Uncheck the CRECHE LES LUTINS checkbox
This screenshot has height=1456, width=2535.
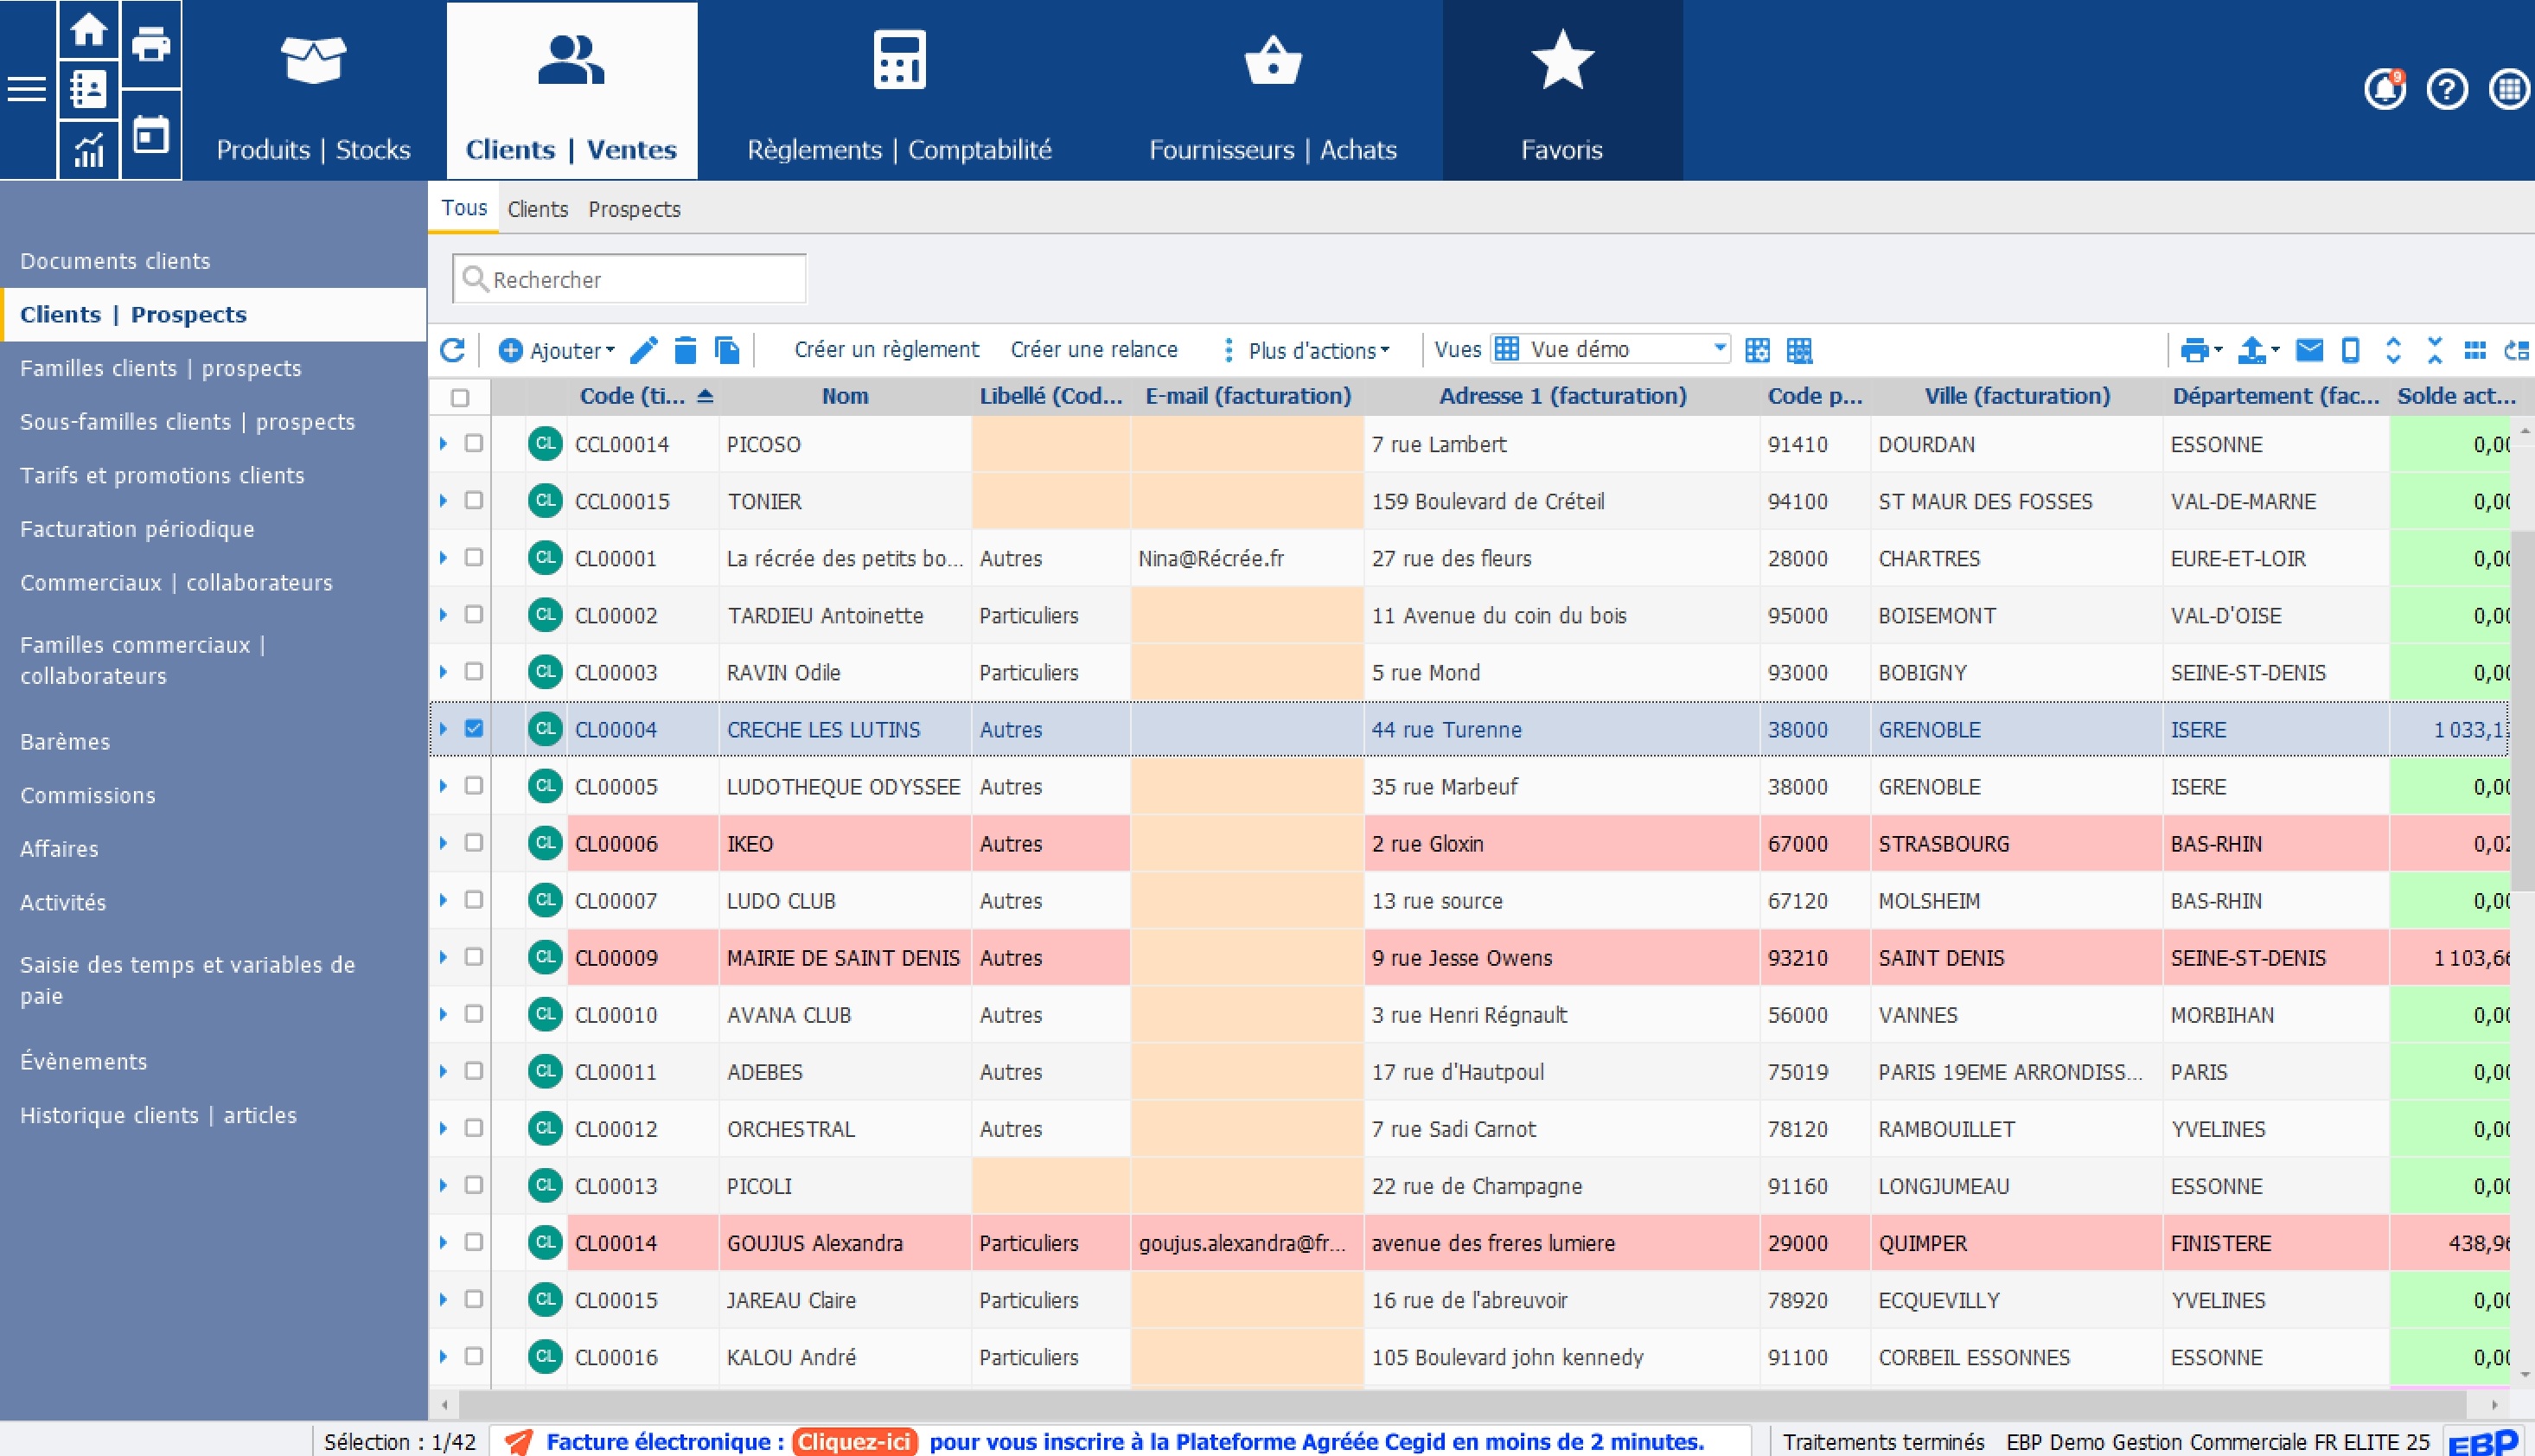(474, 729)
